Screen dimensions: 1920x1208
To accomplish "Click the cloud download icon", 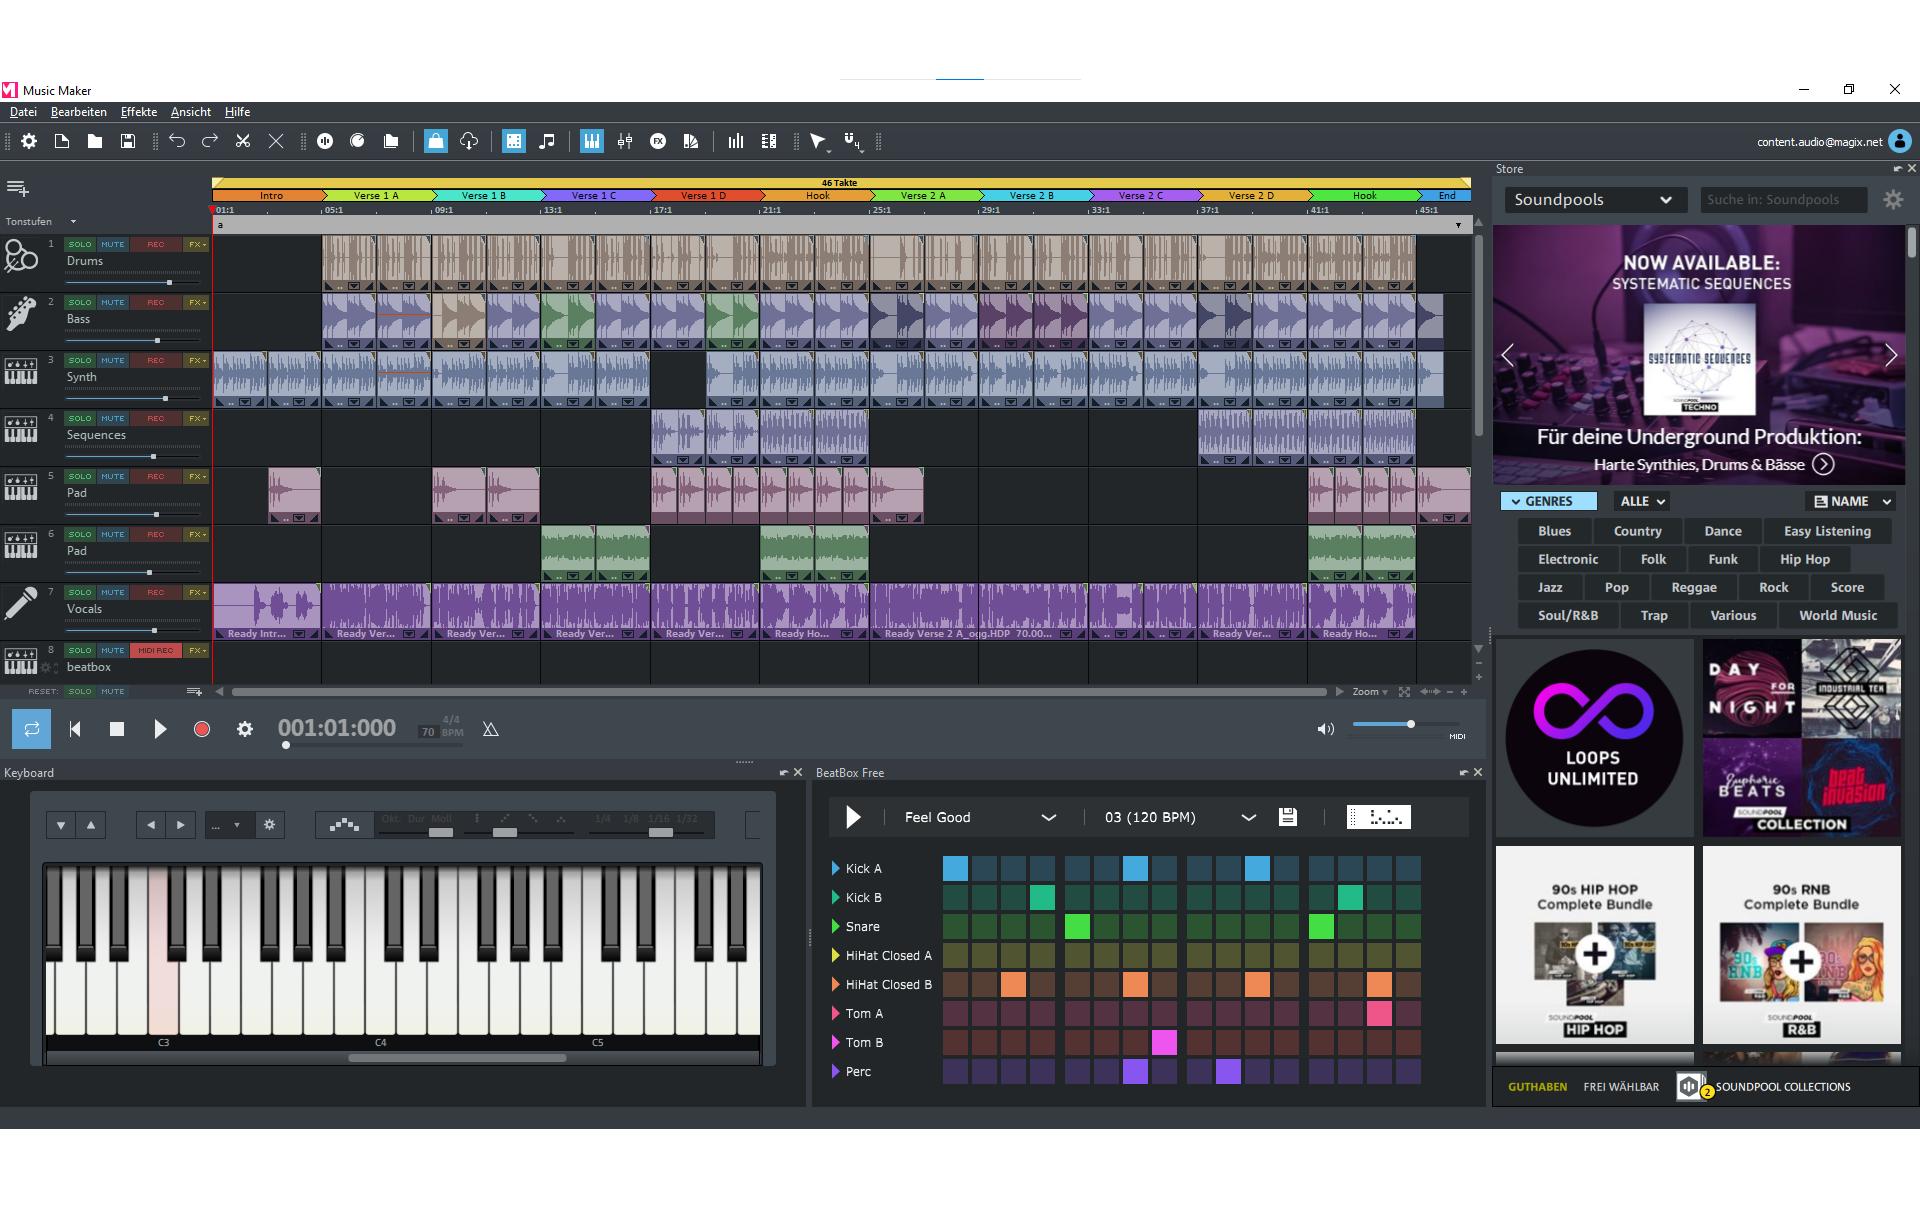I will pos(469,142).
